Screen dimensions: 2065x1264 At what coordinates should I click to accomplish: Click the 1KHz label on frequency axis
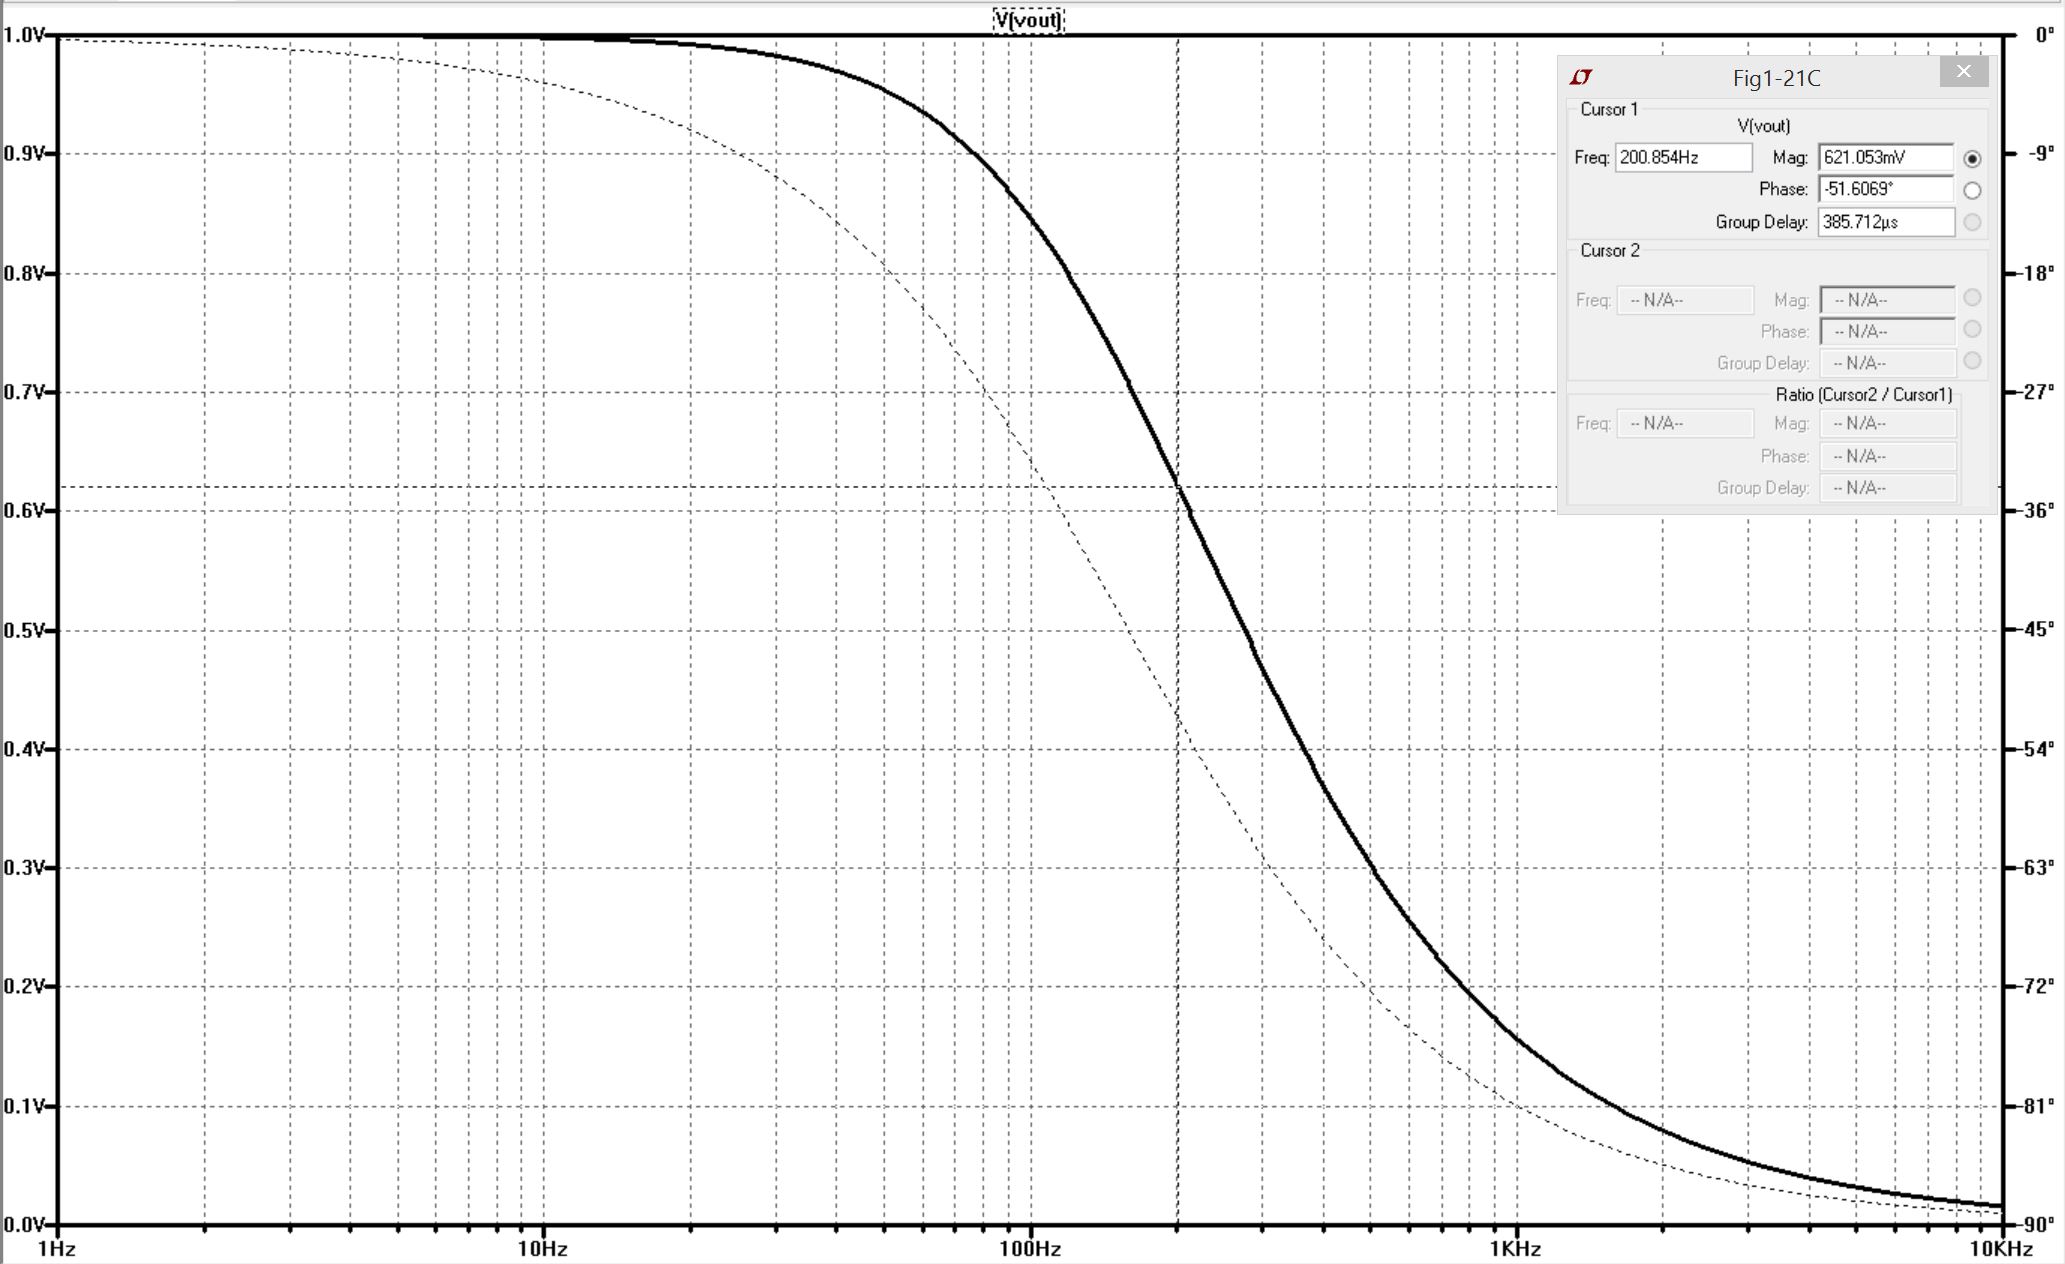[1515, 1249]
